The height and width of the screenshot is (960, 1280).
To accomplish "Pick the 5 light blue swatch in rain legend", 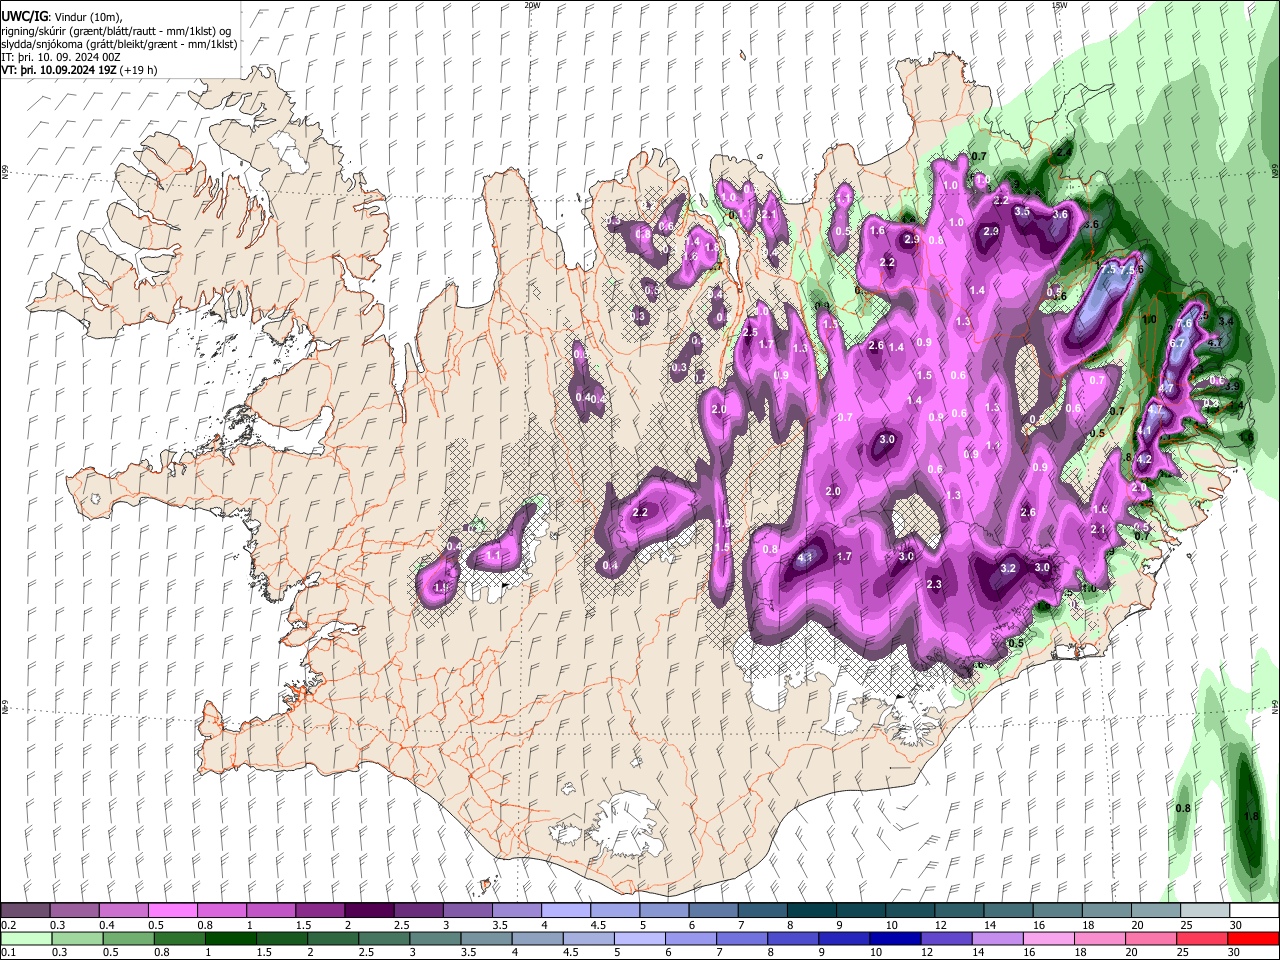I will pos(641,938).
